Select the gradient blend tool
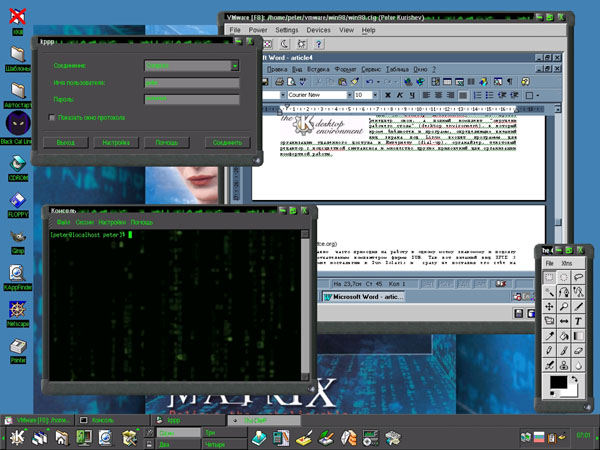The height and width of the screenshot is (450, 600). [578, 336]
